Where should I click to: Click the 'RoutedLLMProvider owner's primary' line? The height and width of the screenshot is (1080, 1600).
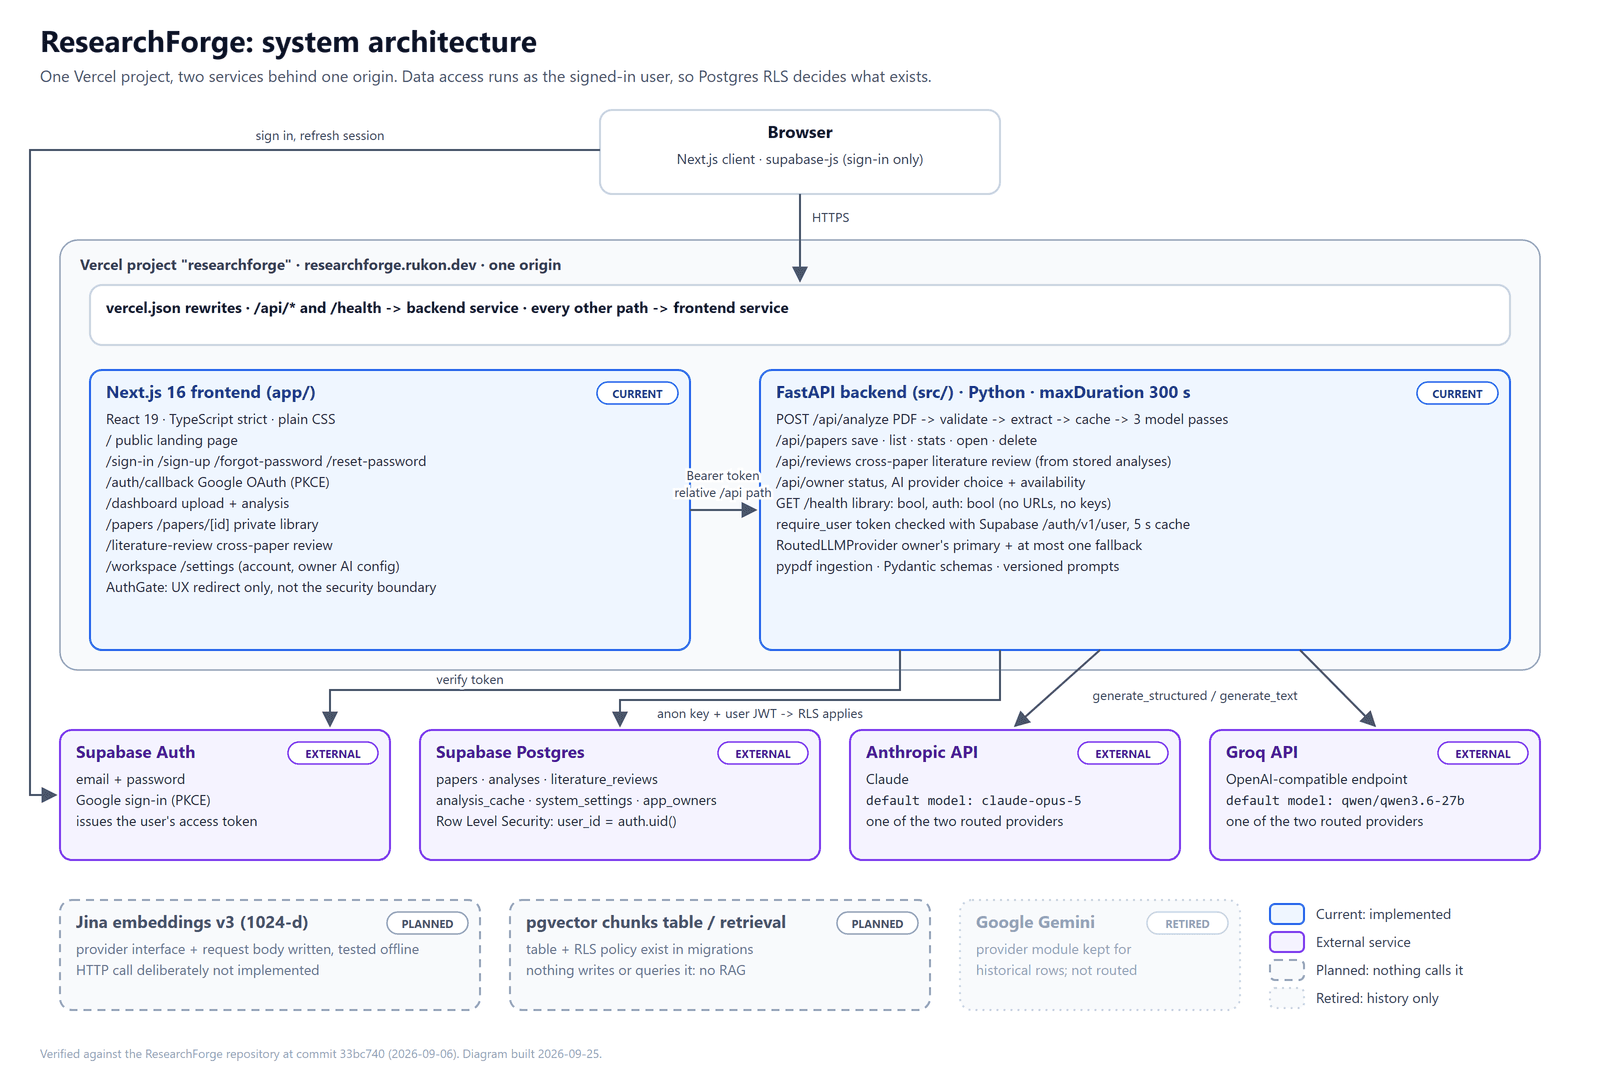click(959, 545)
